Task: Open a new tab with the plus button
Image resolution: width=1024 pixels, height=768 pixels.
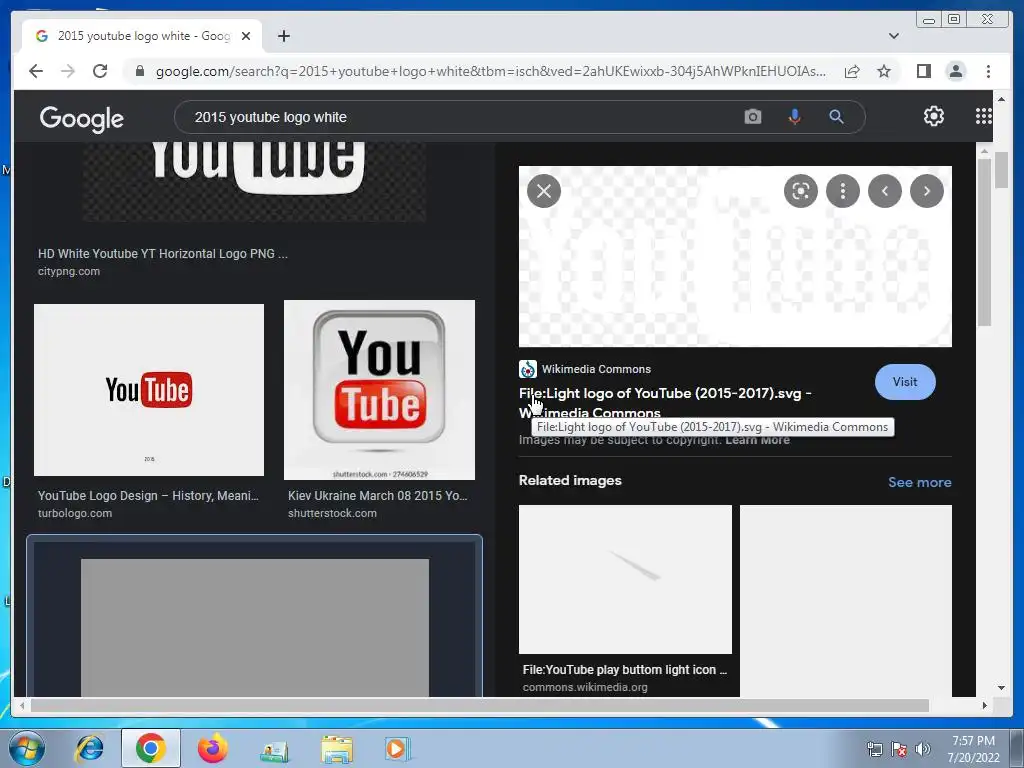Action: pyautogui.click(x=283, y=36)
